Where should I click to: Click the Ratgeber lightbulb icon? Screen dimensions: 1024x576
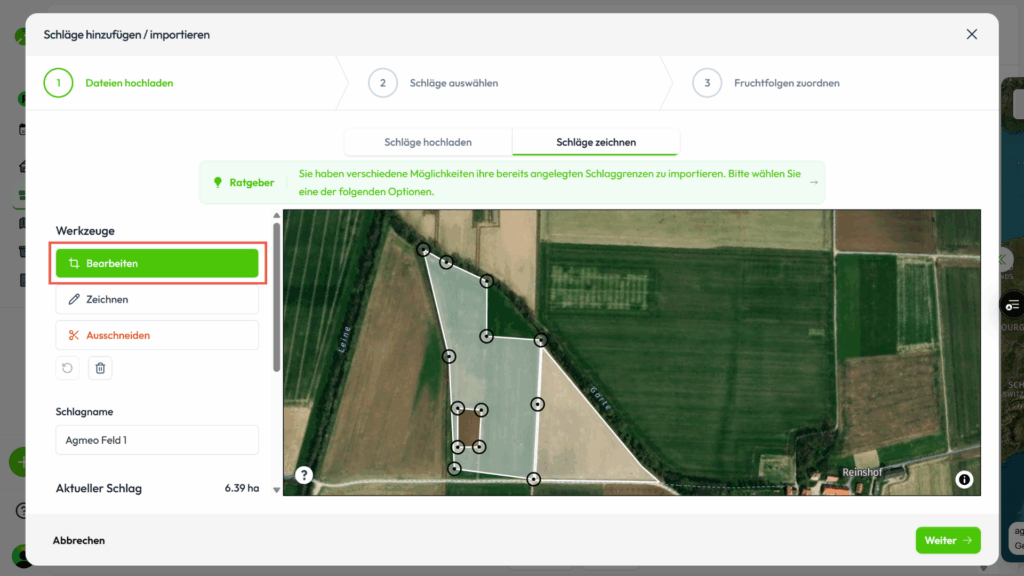[x=218, y=183]
